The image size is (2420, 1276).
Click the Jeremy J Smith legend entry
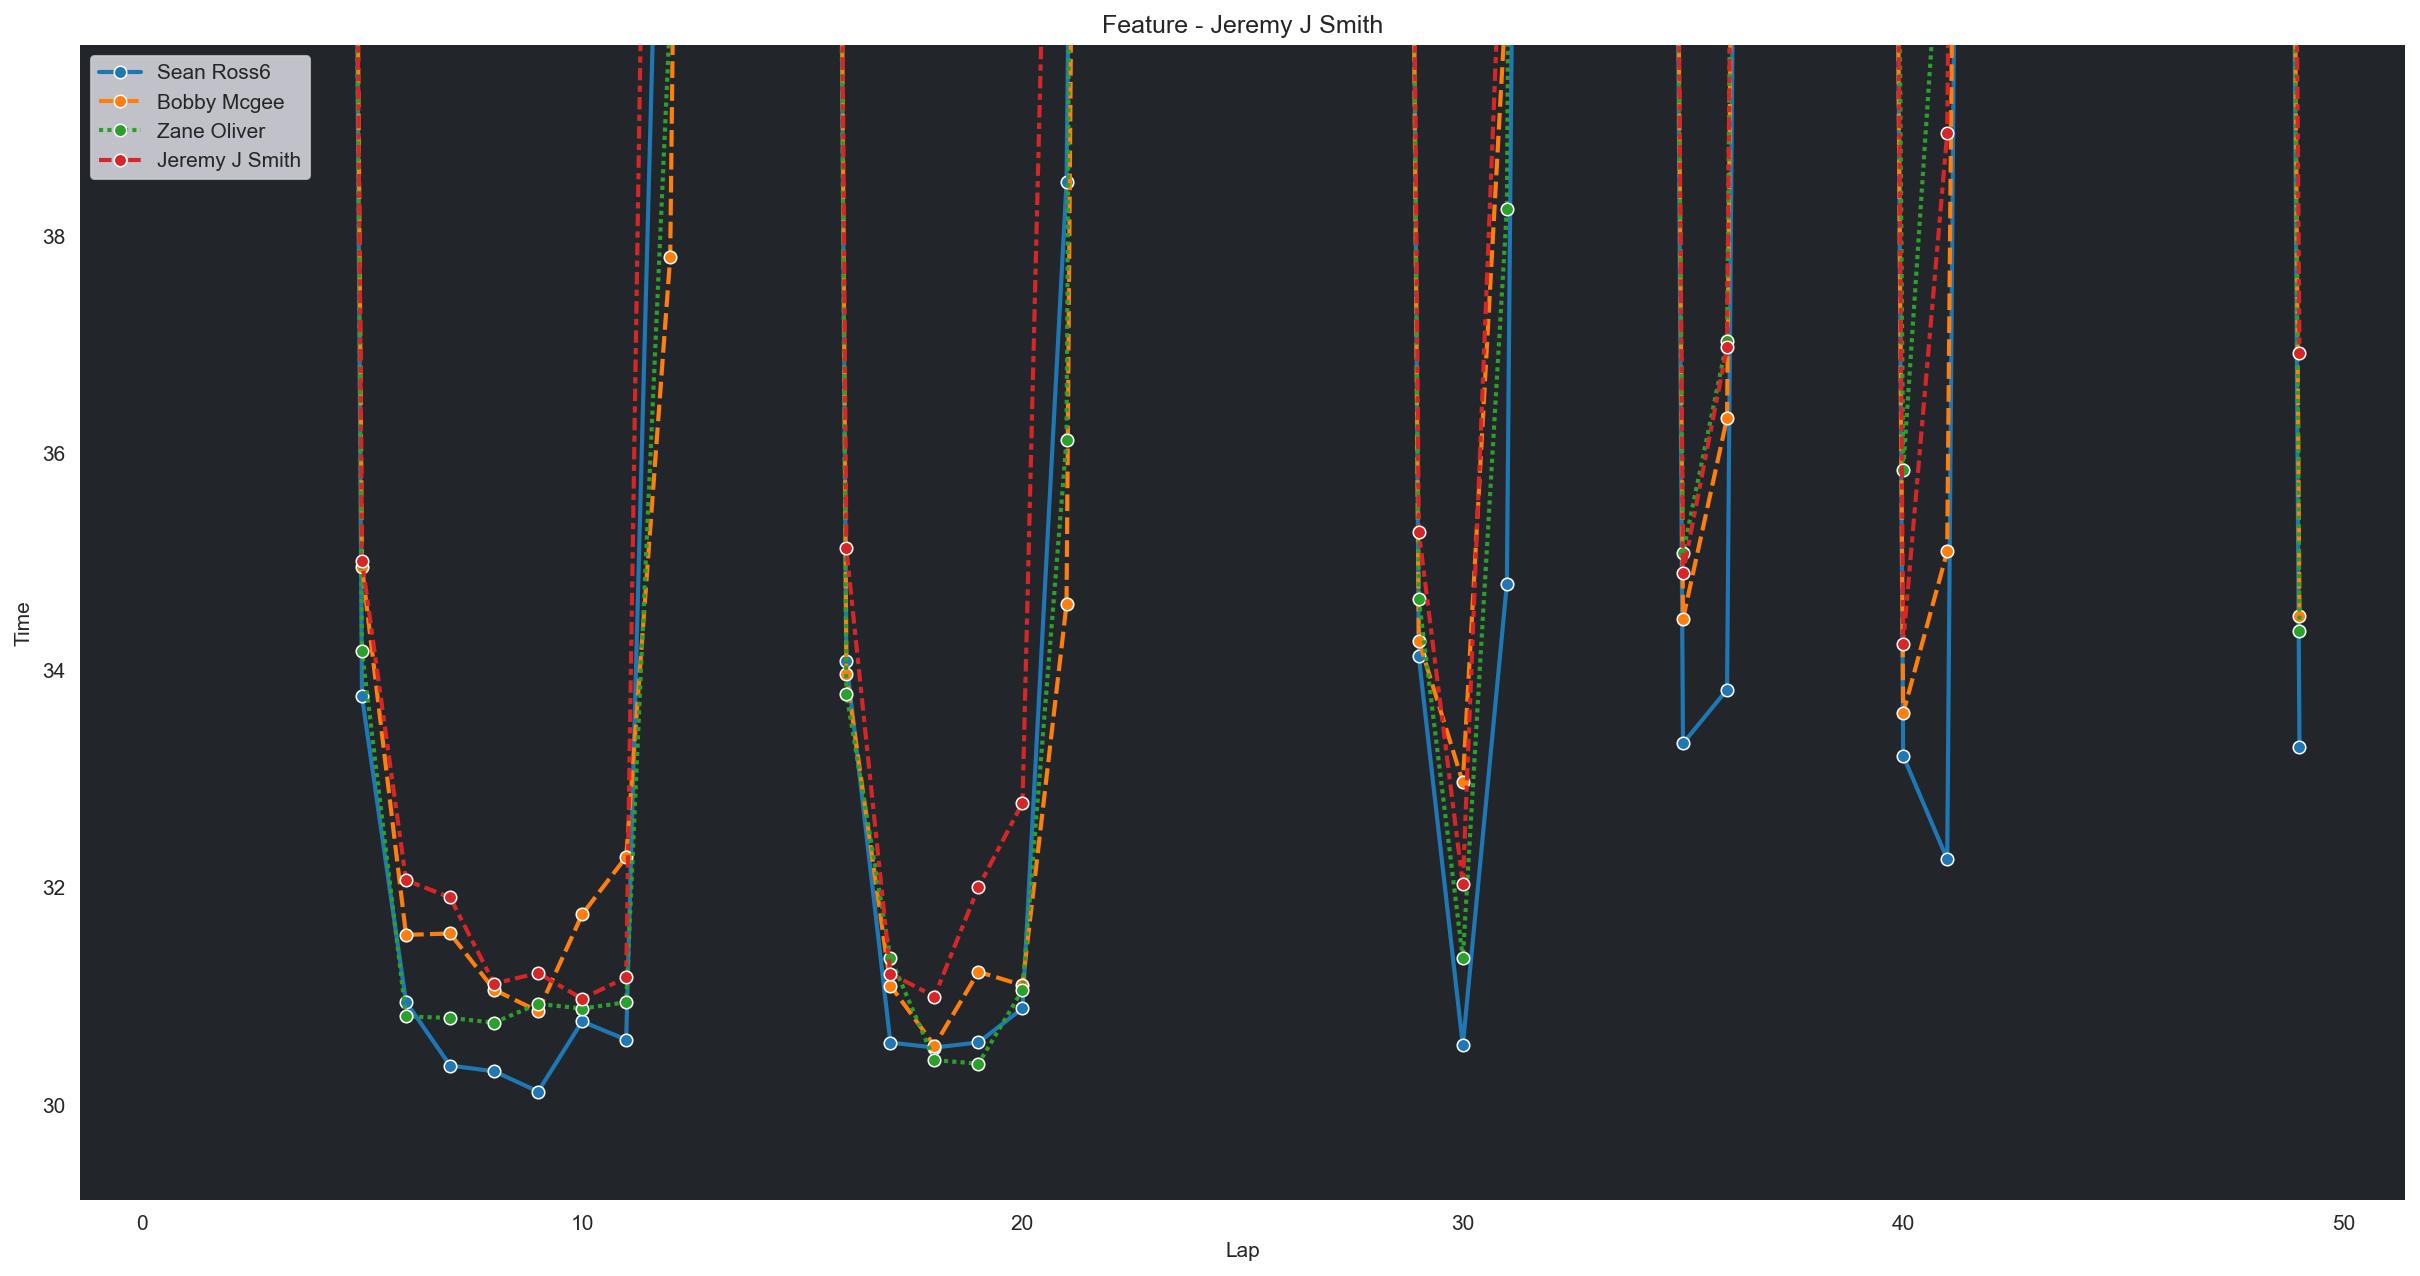228,160
